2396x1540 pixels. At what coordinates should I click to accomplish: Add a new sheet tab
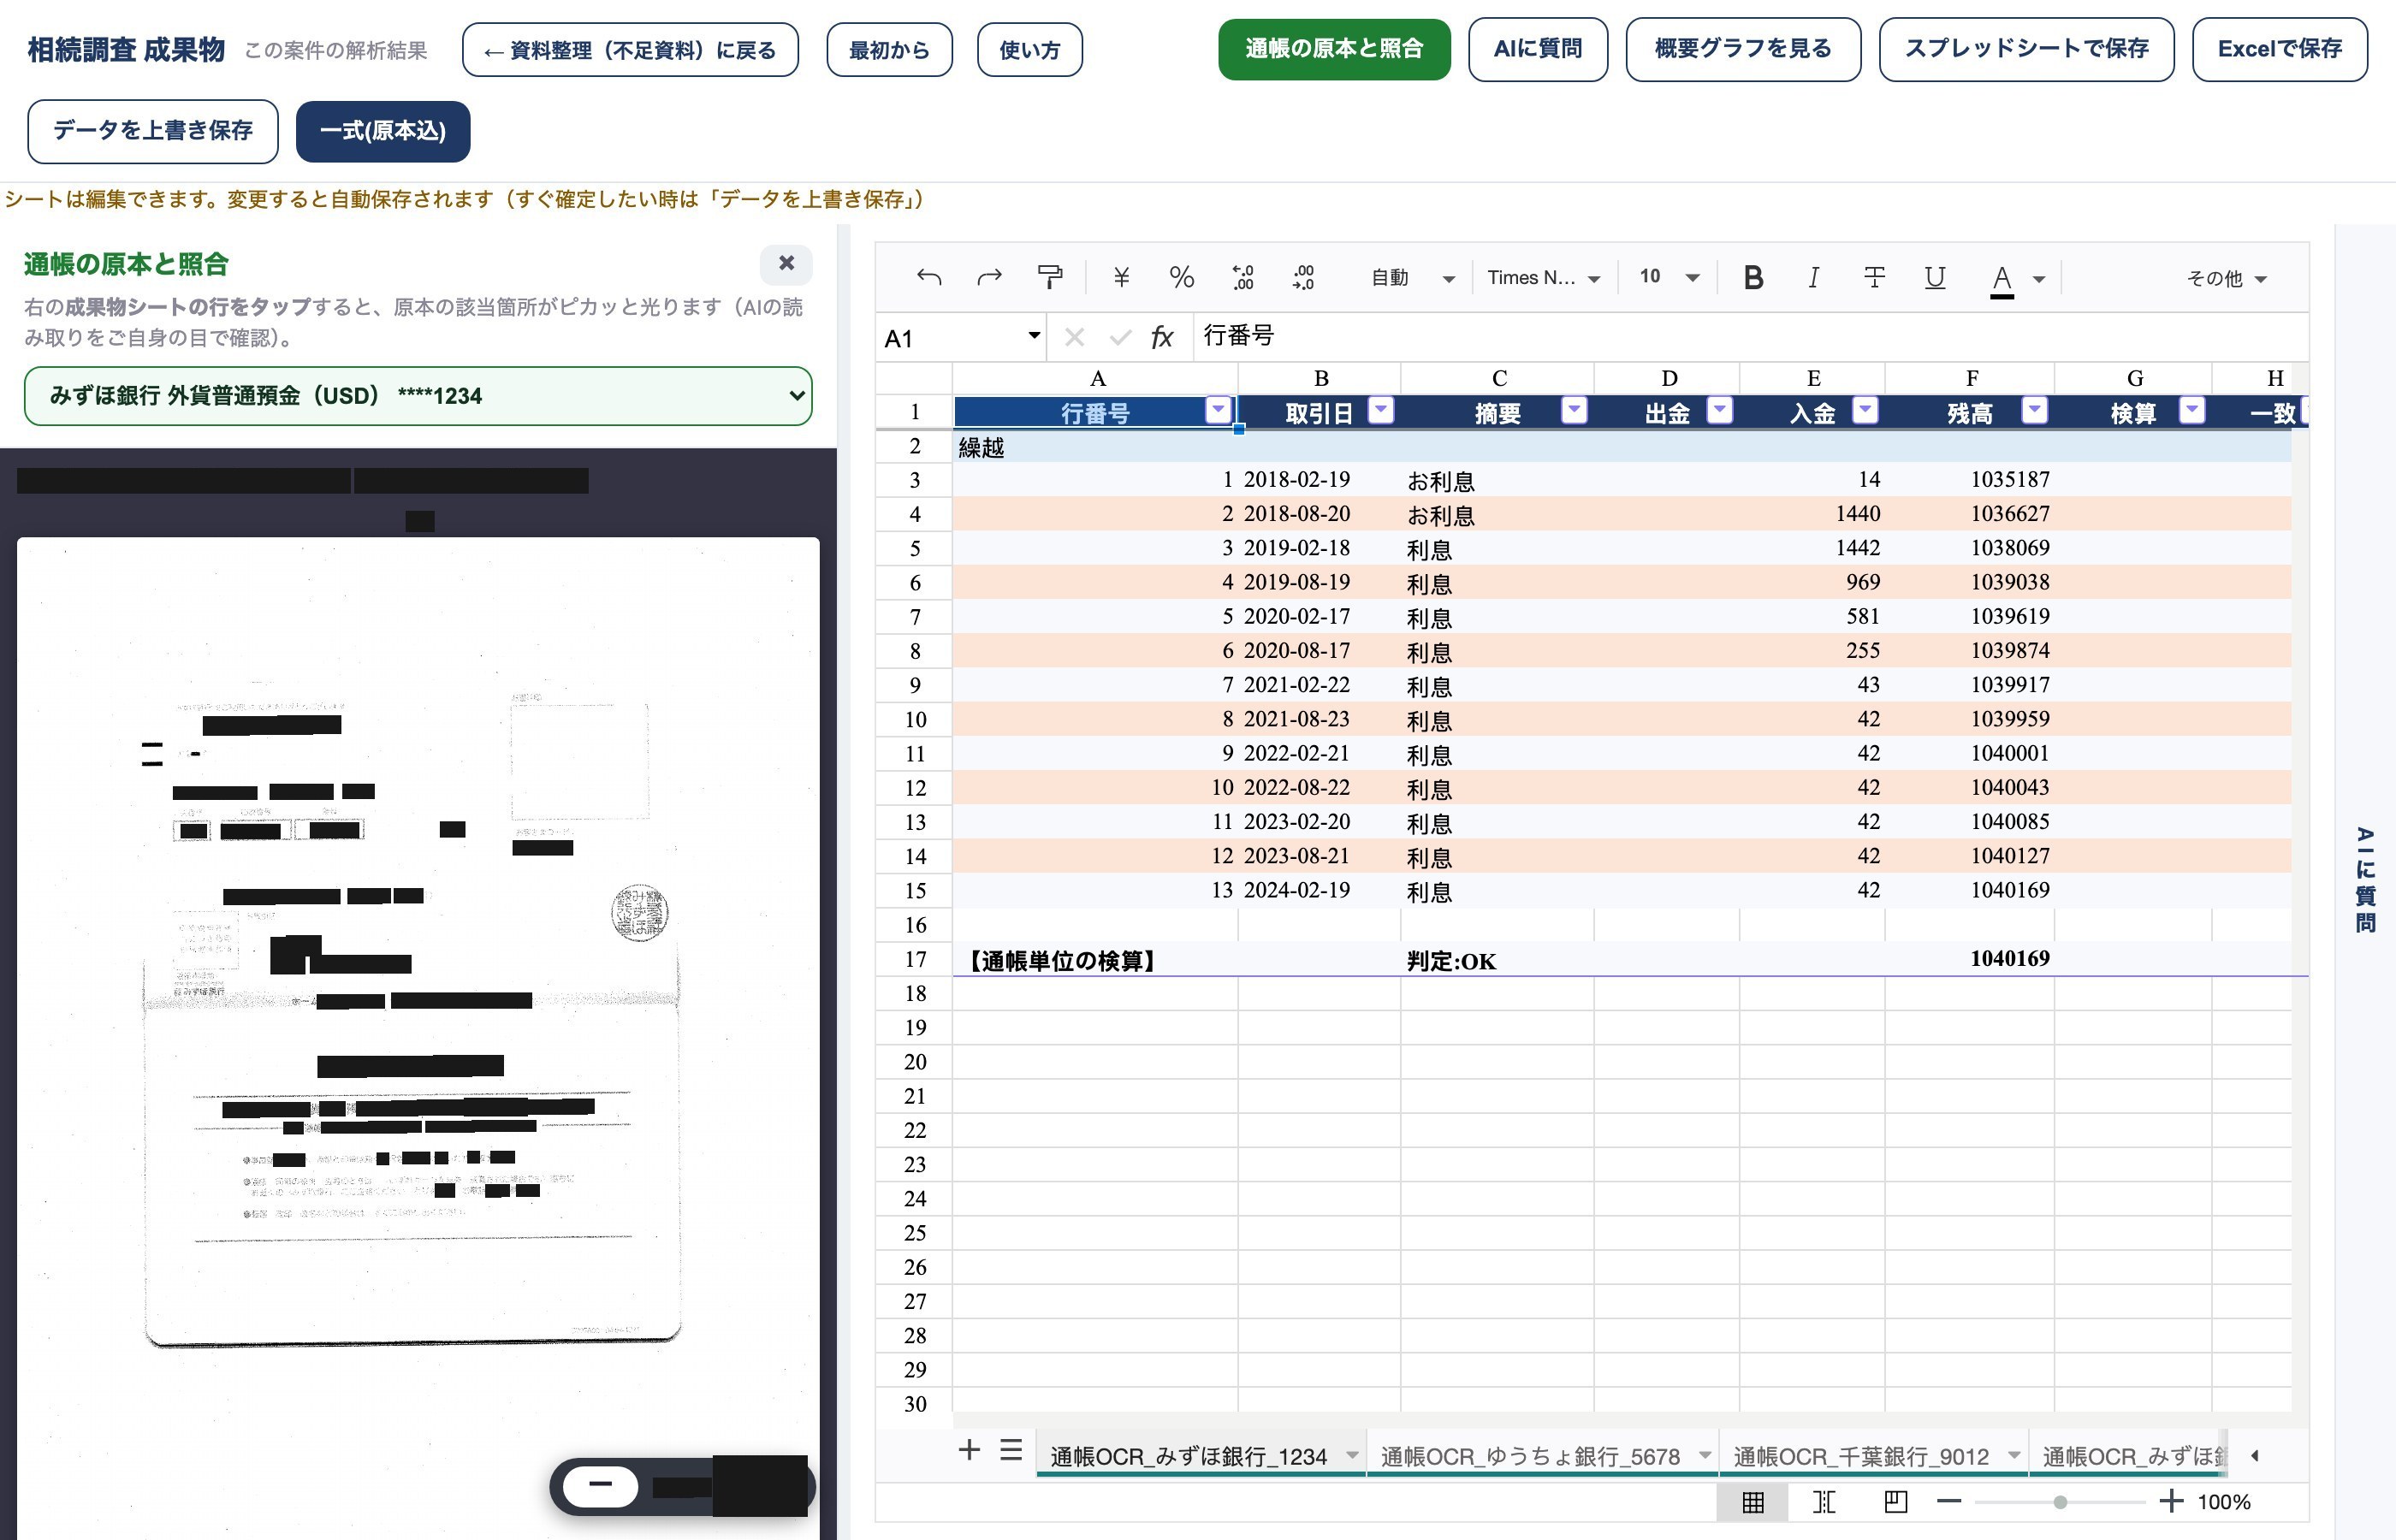[x=968, y=1450]
